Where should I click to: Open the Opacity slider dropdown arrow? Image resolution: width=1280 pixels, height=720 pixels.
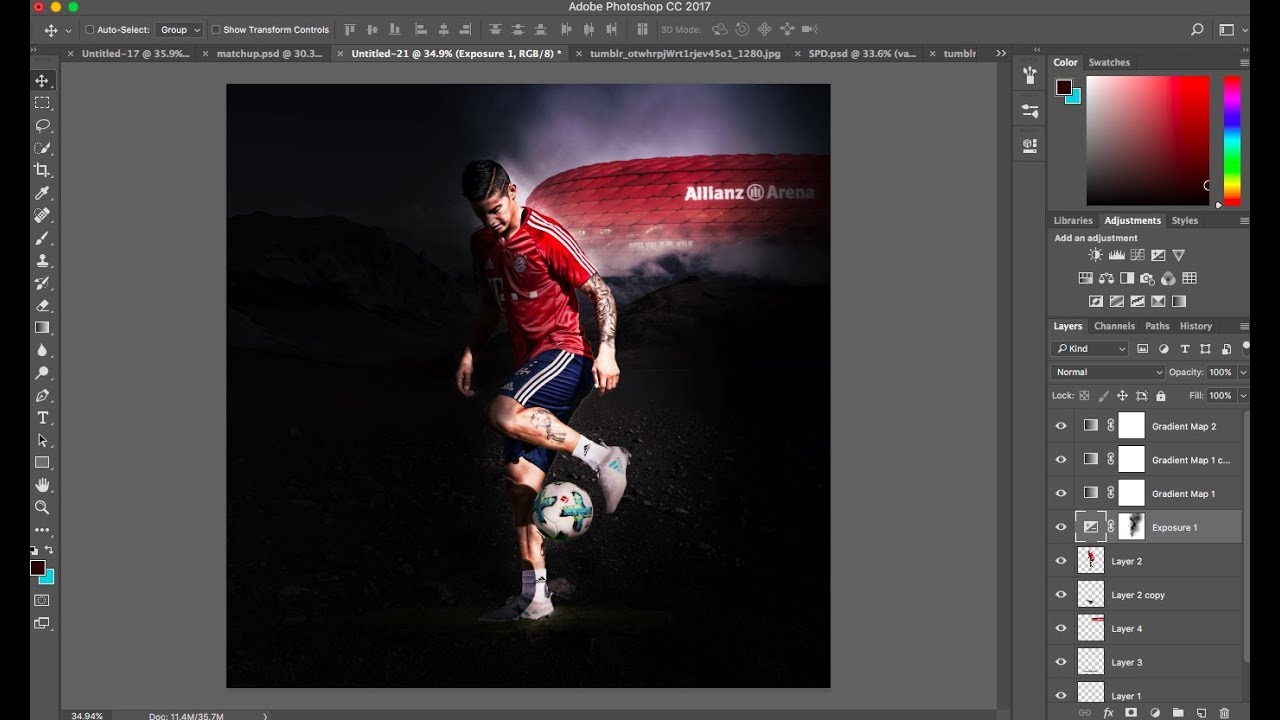1243,372
